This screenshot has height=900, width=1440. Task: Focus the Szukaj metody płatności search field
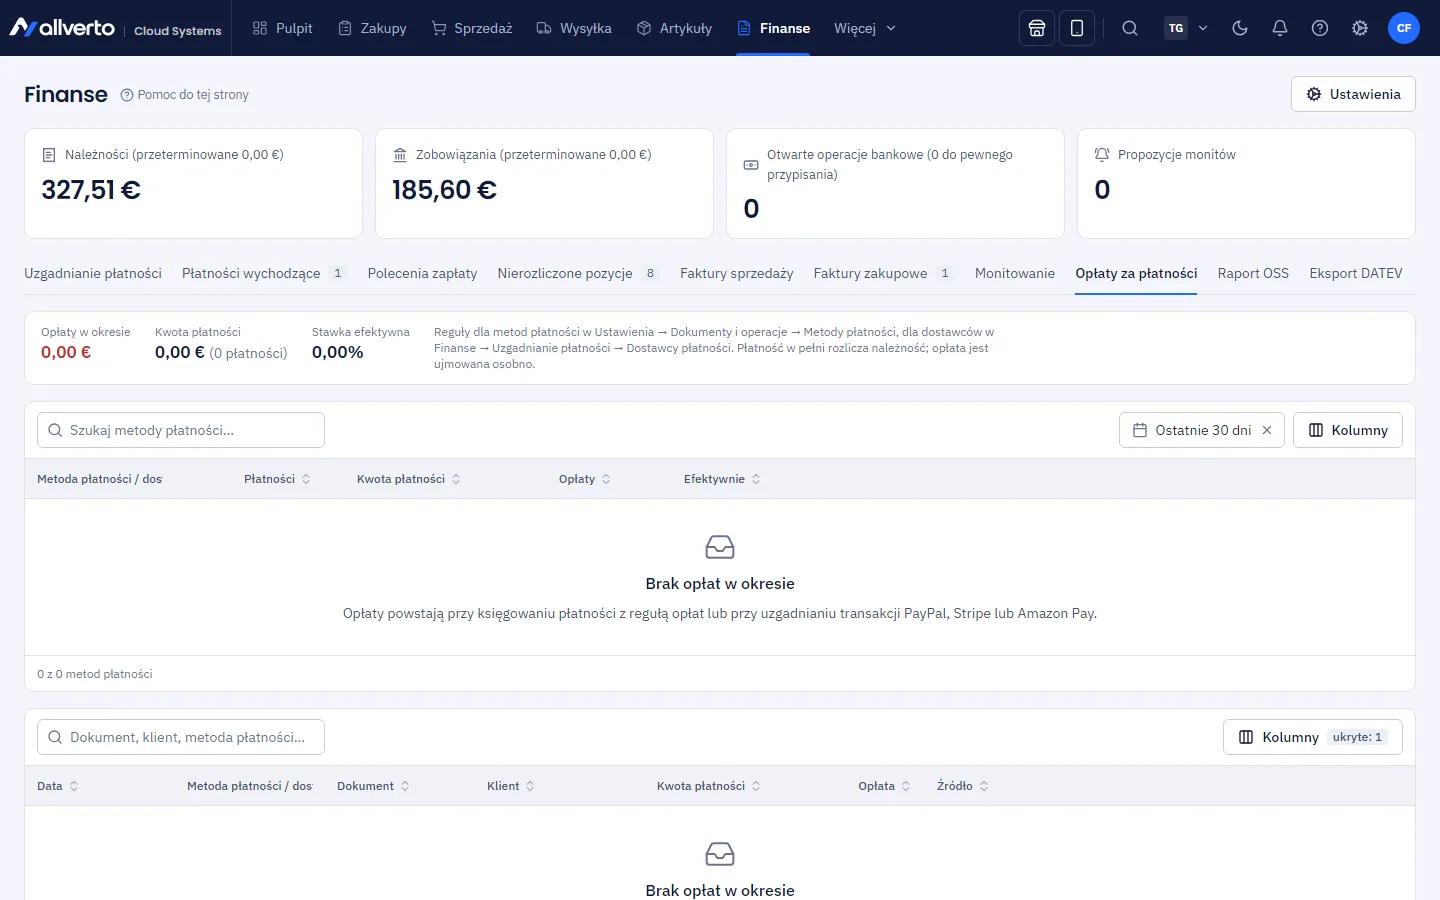click(181, 430)
